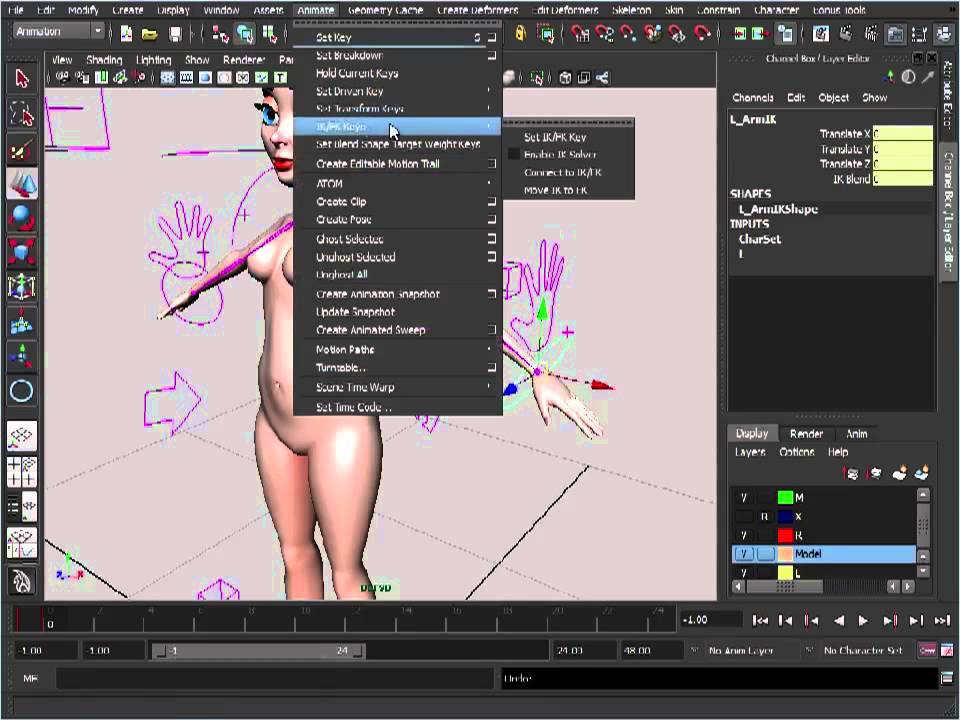Image resolution: width=960 pixels, height=720 pixels.
Task: Click the Save Scene disk icon
Action: click(175, 34)
